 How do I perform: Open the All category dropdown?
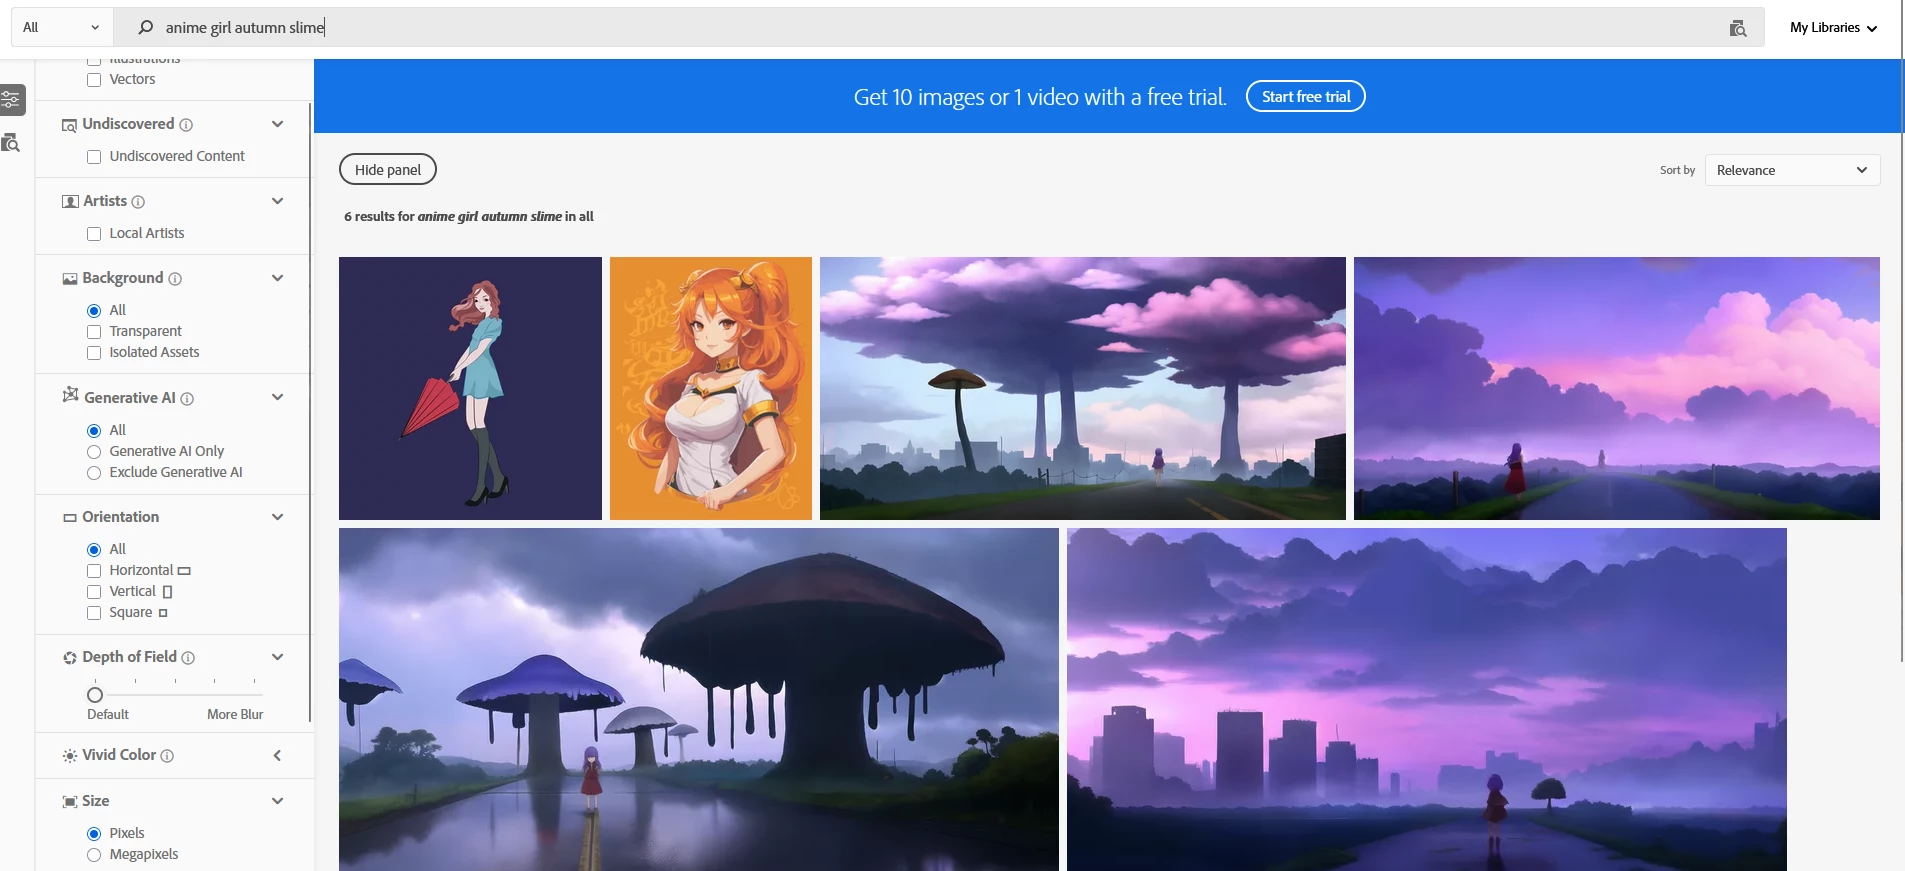[61, 27]
